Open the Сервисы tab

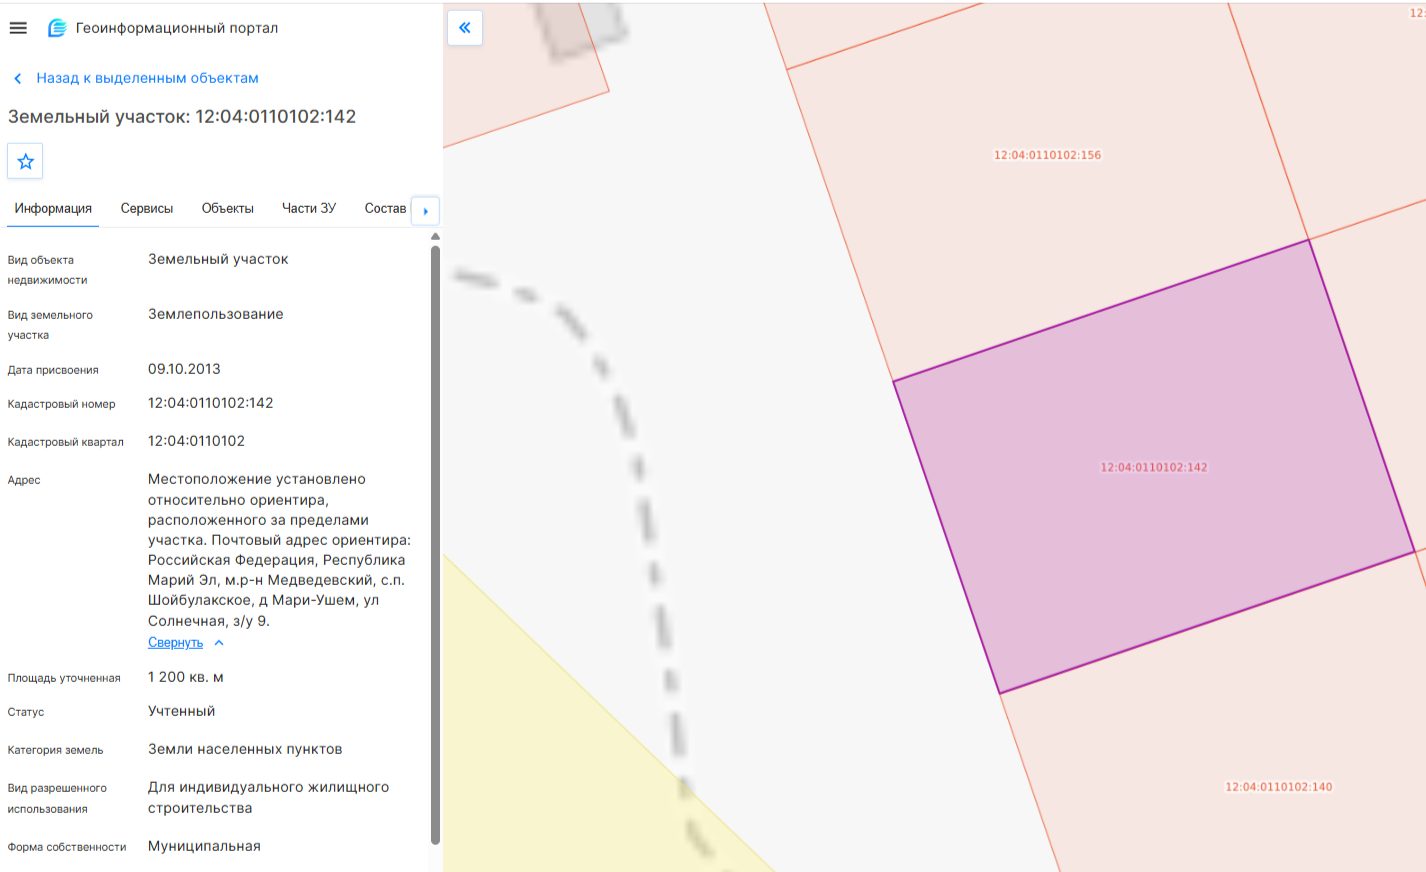point(147,208)
